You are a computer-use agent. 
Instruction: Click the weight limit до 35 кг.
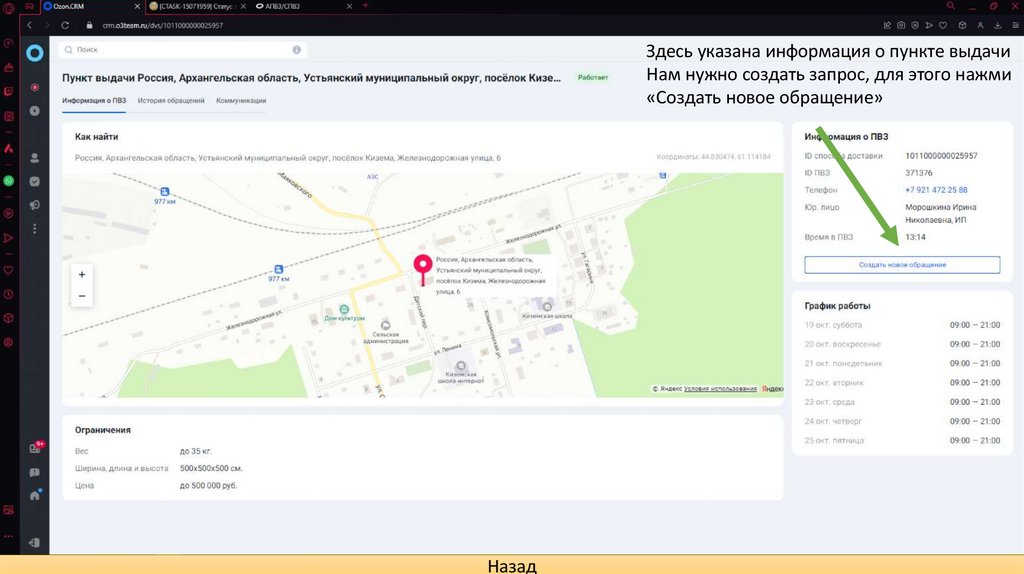196,451
